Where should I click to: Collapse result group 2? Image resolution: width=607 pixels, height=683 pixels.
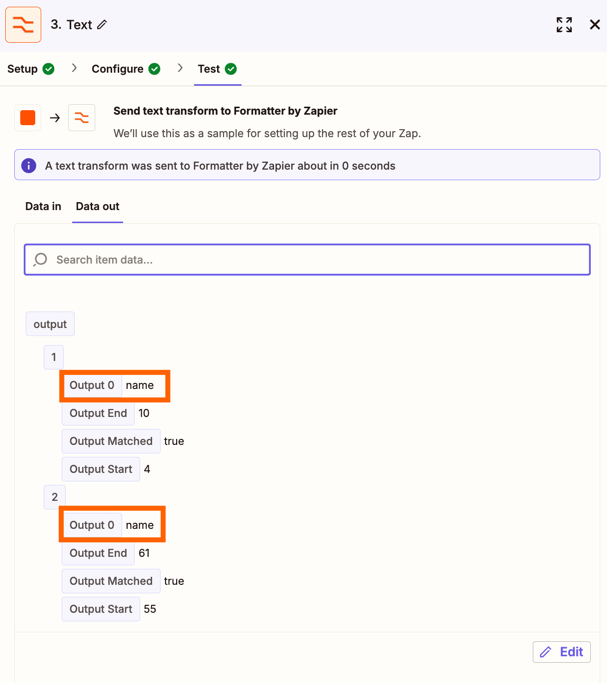[x=54, y=497]
